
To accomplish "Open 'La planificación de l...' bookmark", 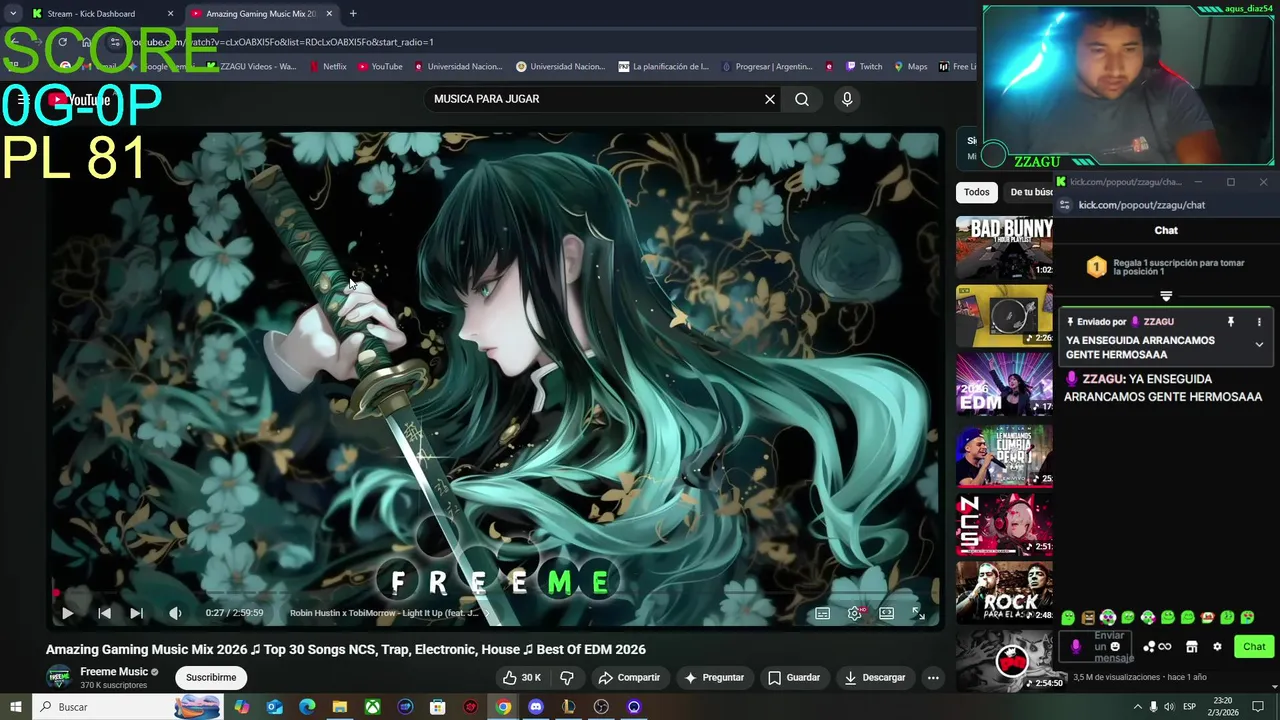I will tap(664, 67).
